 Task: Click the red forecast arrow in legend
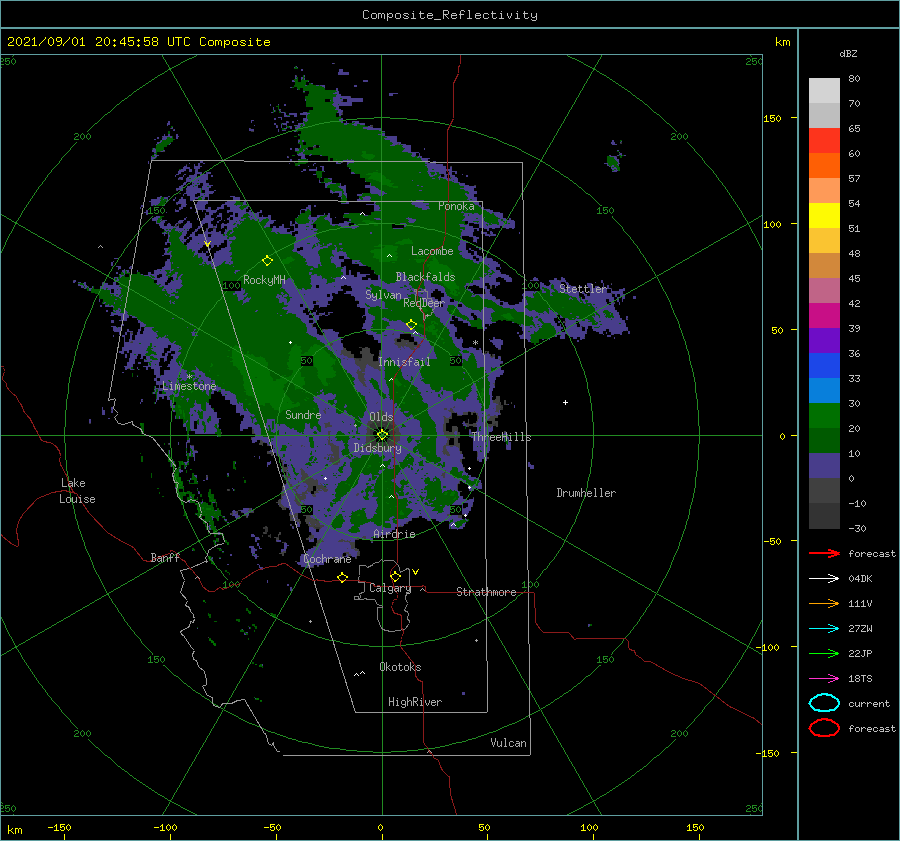[x=824, y=553]
